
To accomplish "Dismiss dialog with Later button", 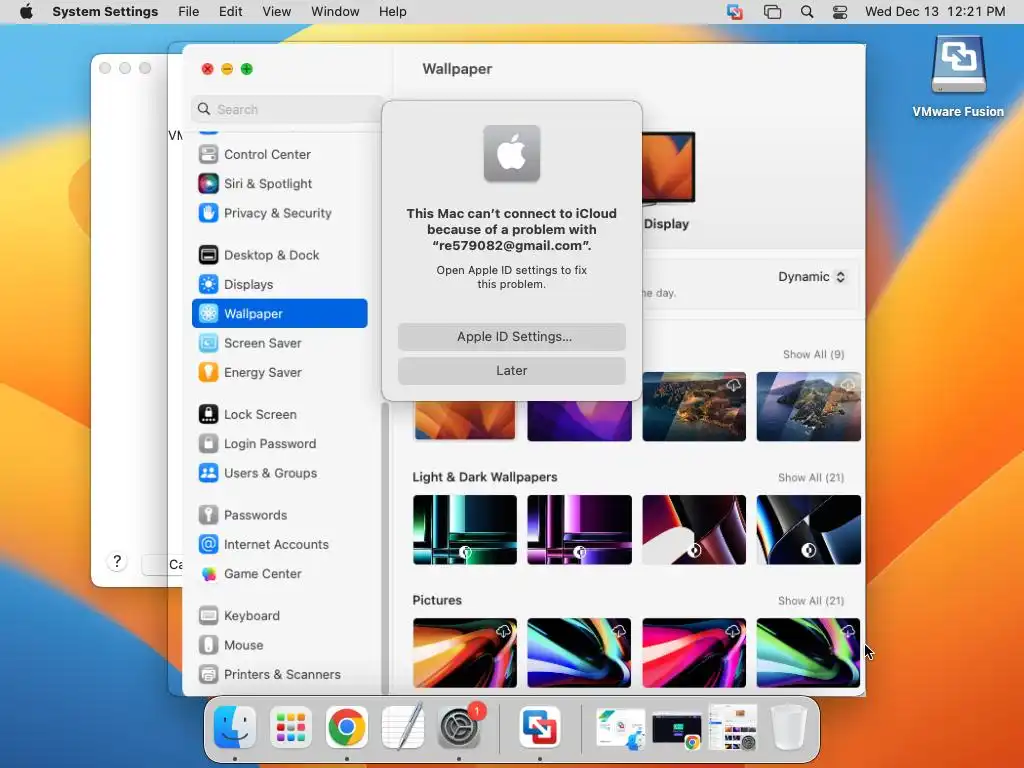I will pyautogui.click(x=512, y=371).
